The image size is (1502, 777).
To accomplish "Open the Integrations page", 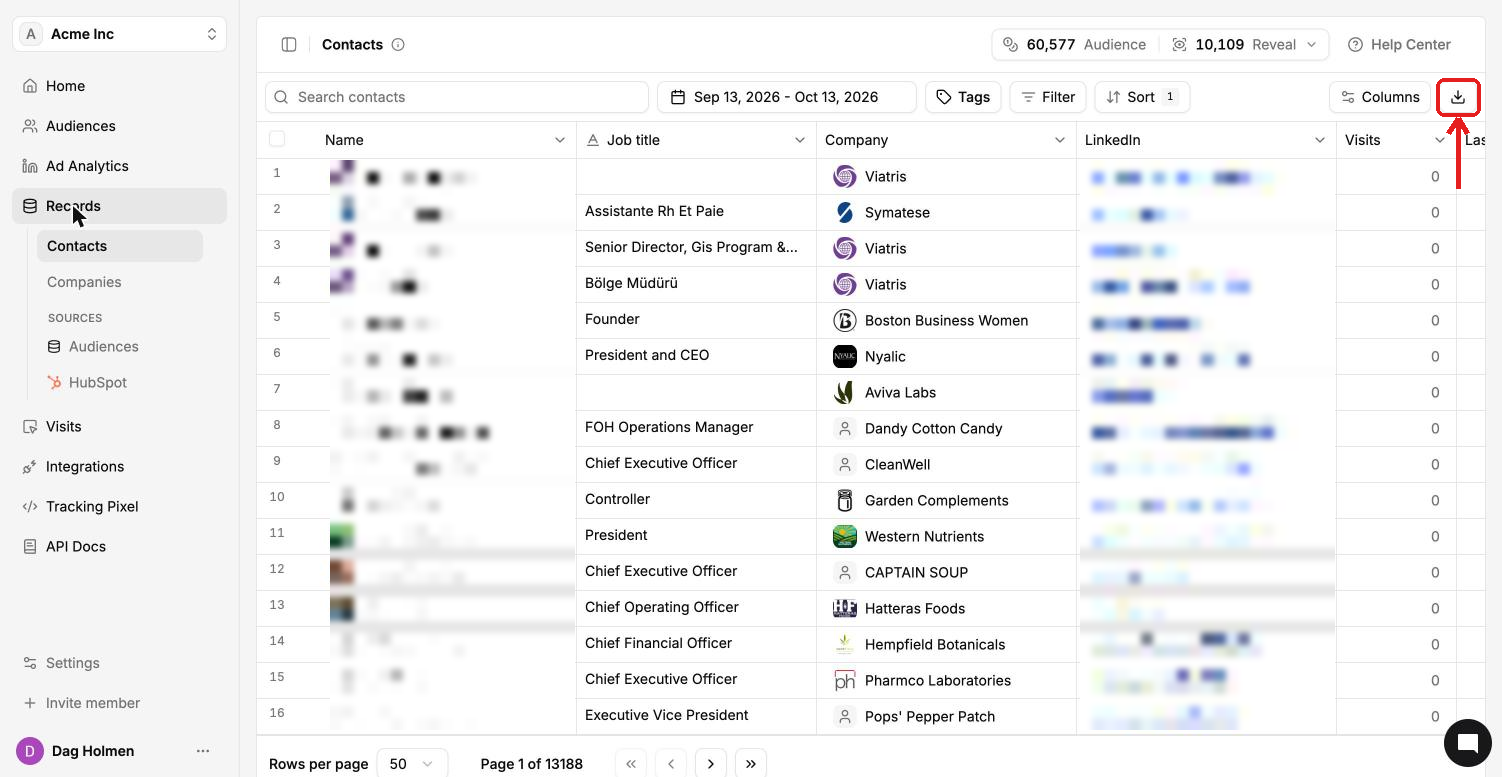I will (x=120, y=466).
